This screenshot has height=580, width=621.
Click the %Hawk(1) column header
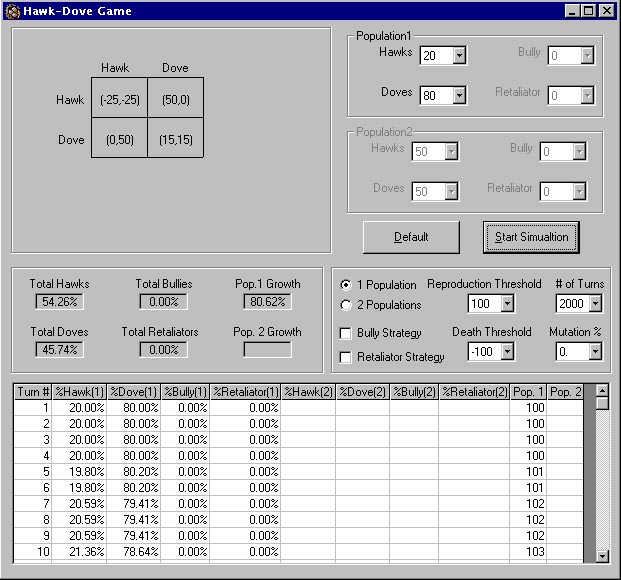pyautogui.click(x=79, y=392)
